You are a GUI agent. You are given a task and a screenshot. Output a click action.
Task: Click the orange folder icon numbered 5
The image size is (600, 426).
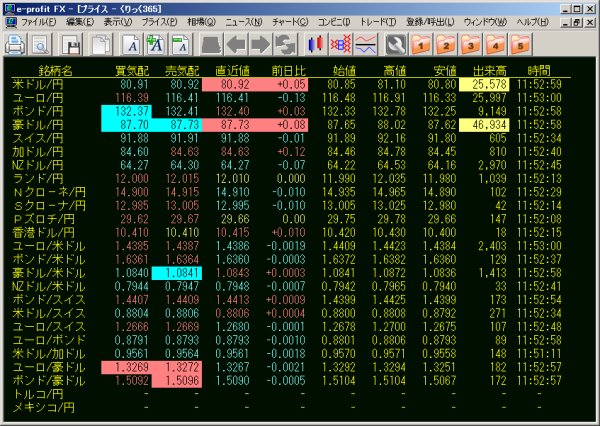click(520, 45)
